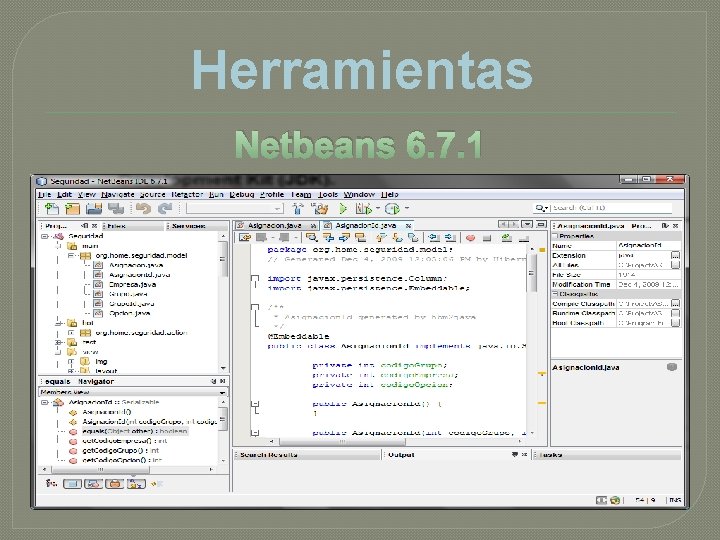This screenshot has width=720, height=540.
Task: Open the Debug menu
Action: click(242, 195)
